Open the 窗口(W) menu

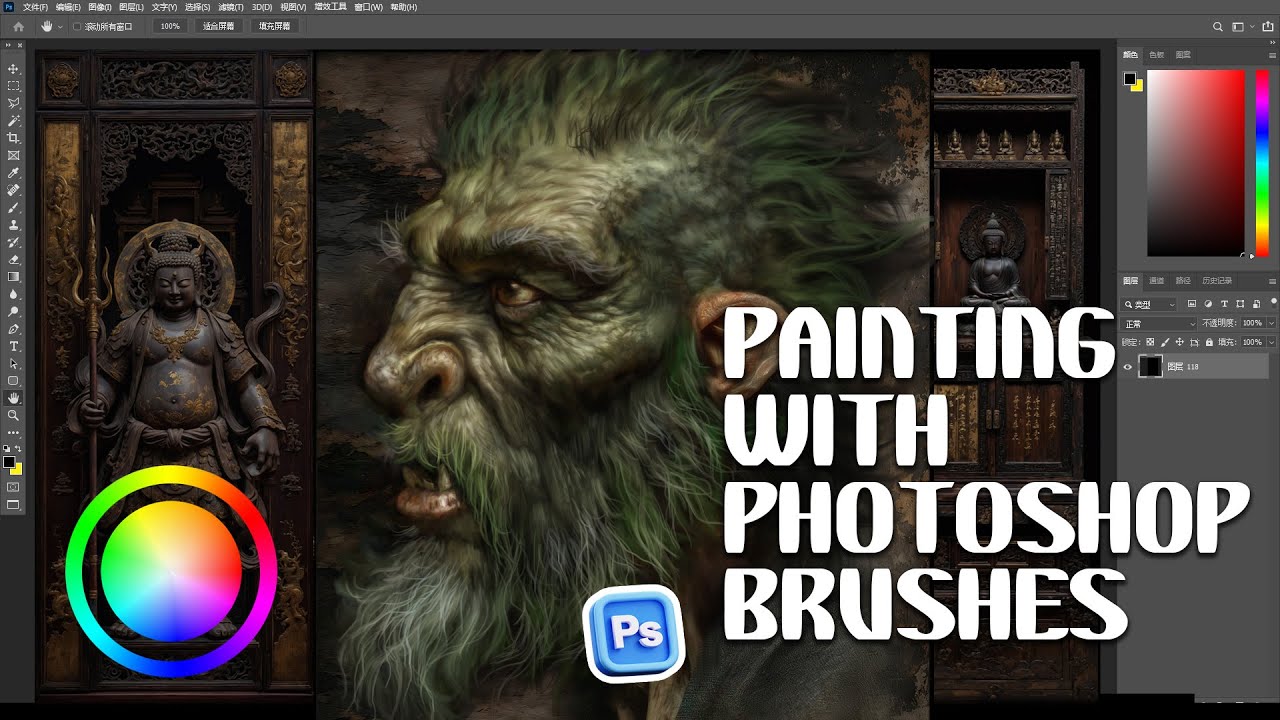[369, 7]
